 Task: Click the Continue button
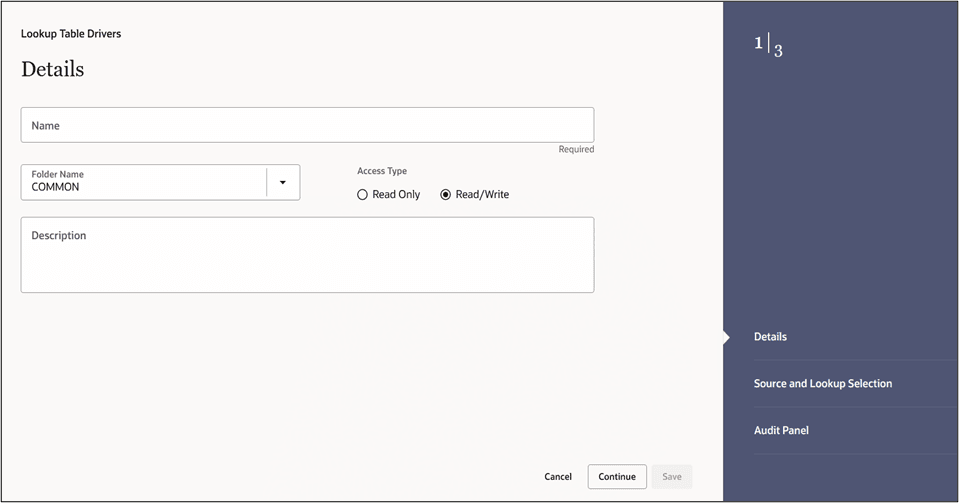(617, 477)
